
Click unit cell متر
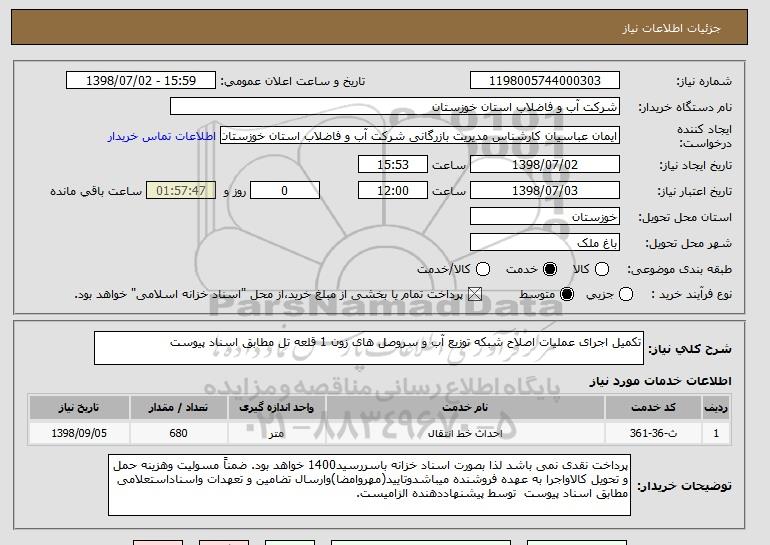tap(276, 433)
